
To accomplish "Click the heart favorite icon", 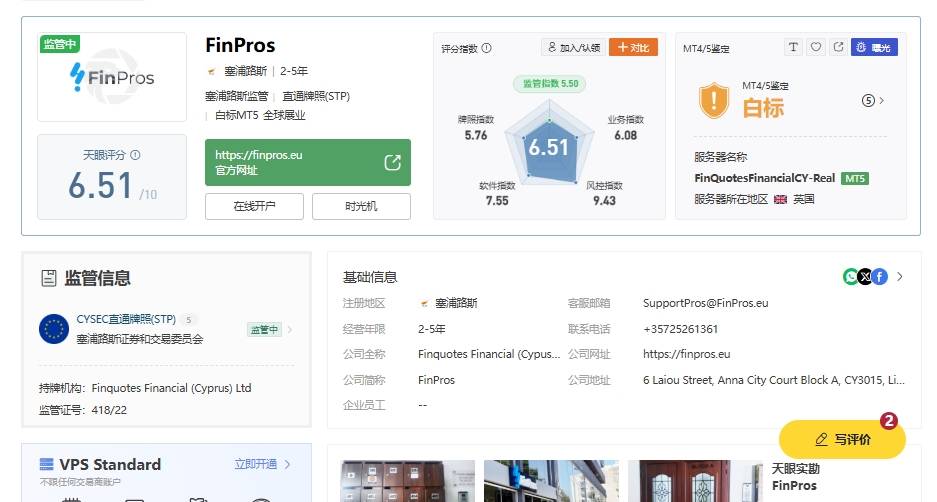I will (x=816, y=47).
